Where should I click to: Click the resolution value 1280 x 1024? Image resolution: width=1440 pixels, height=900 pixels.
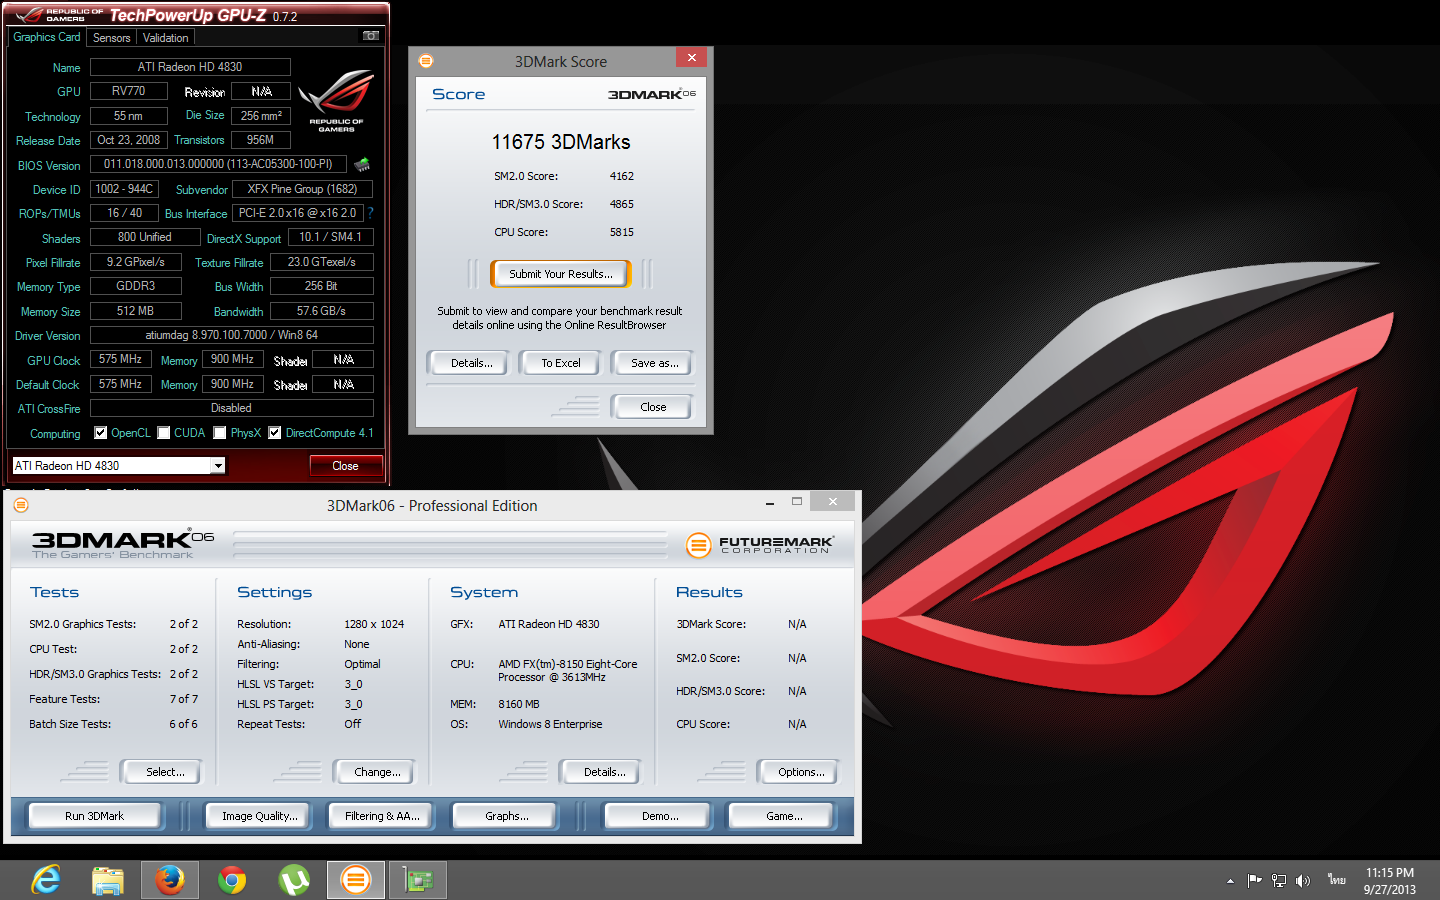pos(374,624)
